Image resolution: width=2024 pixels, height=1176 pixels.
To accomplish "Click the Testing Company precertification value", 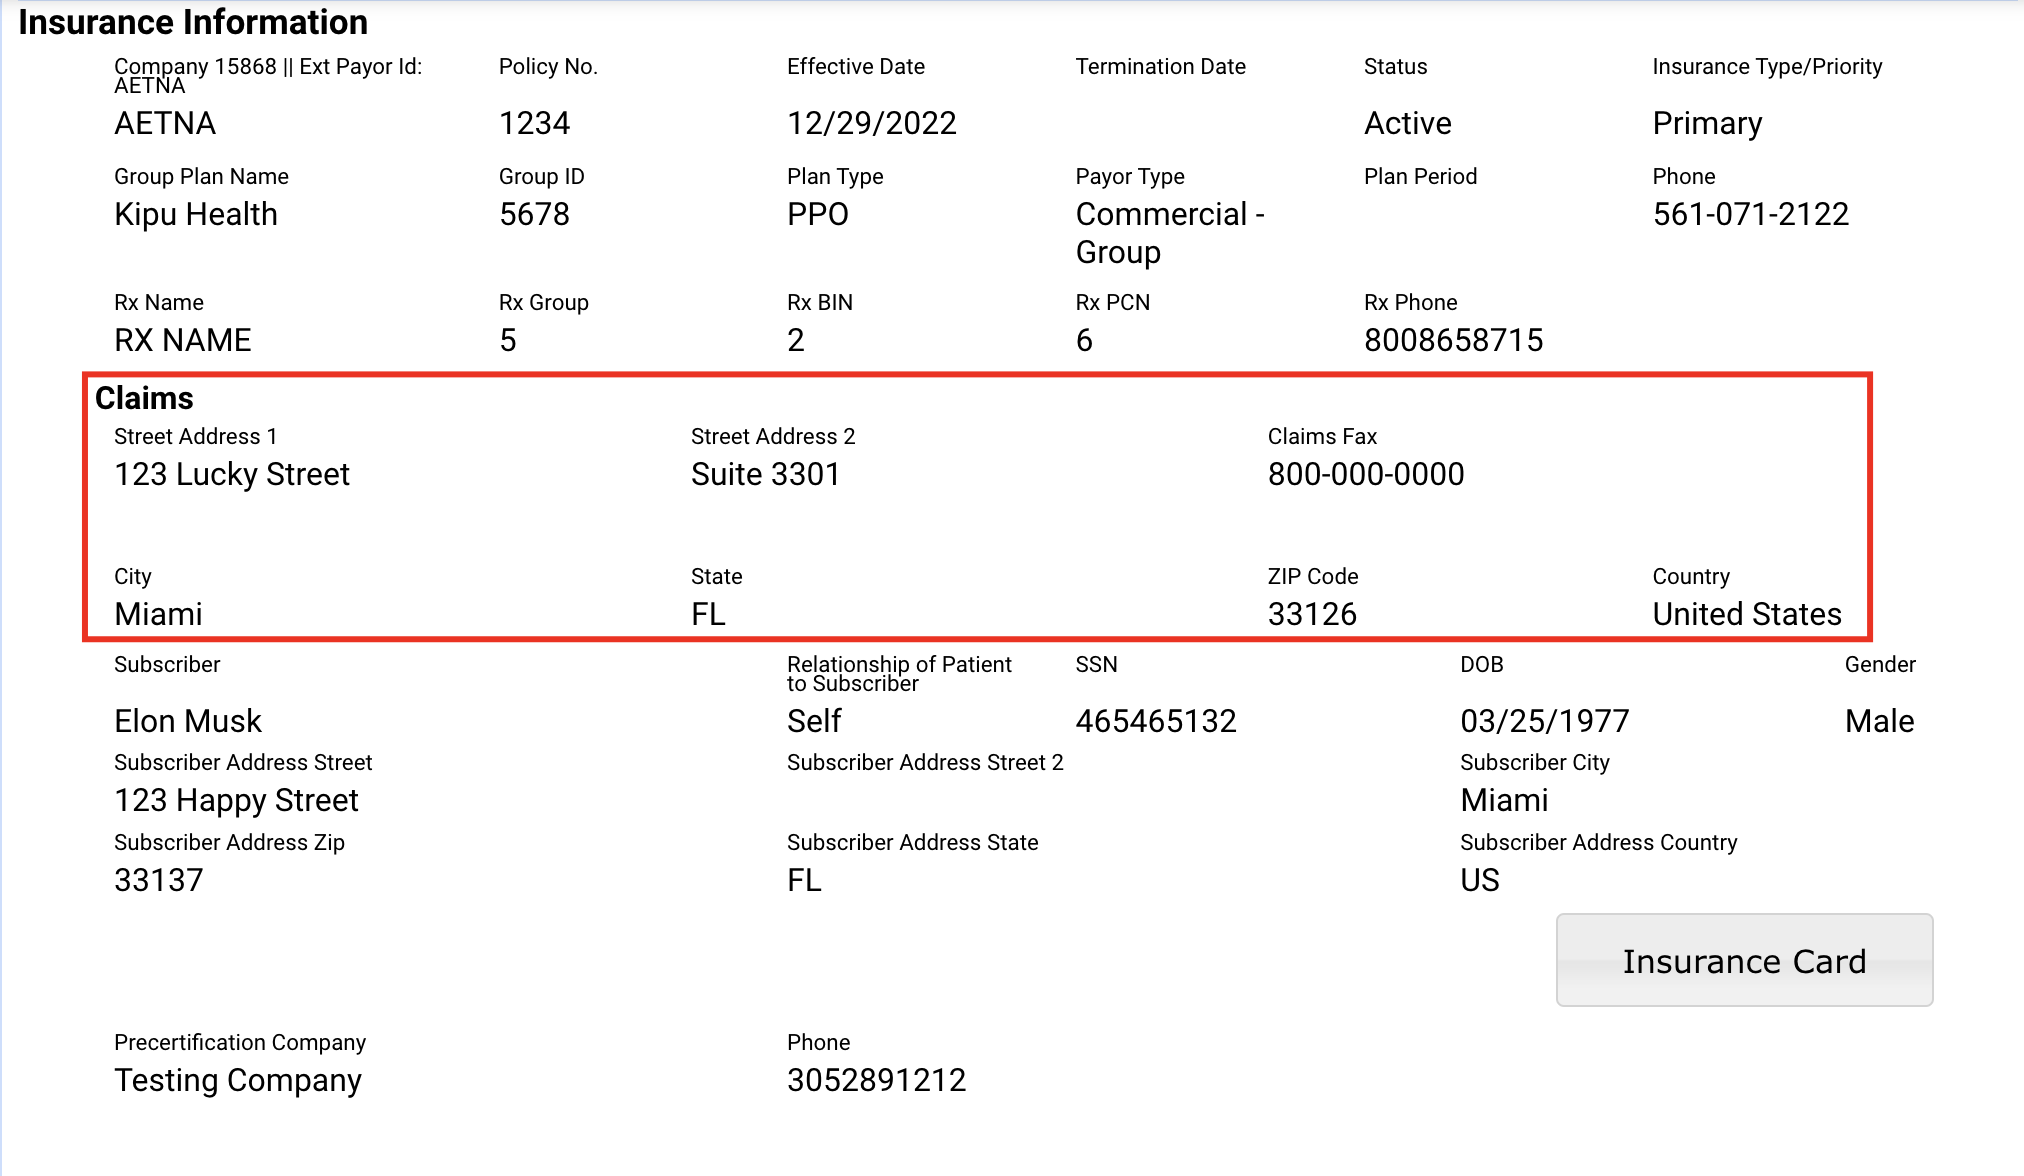I will point(238,1080).
